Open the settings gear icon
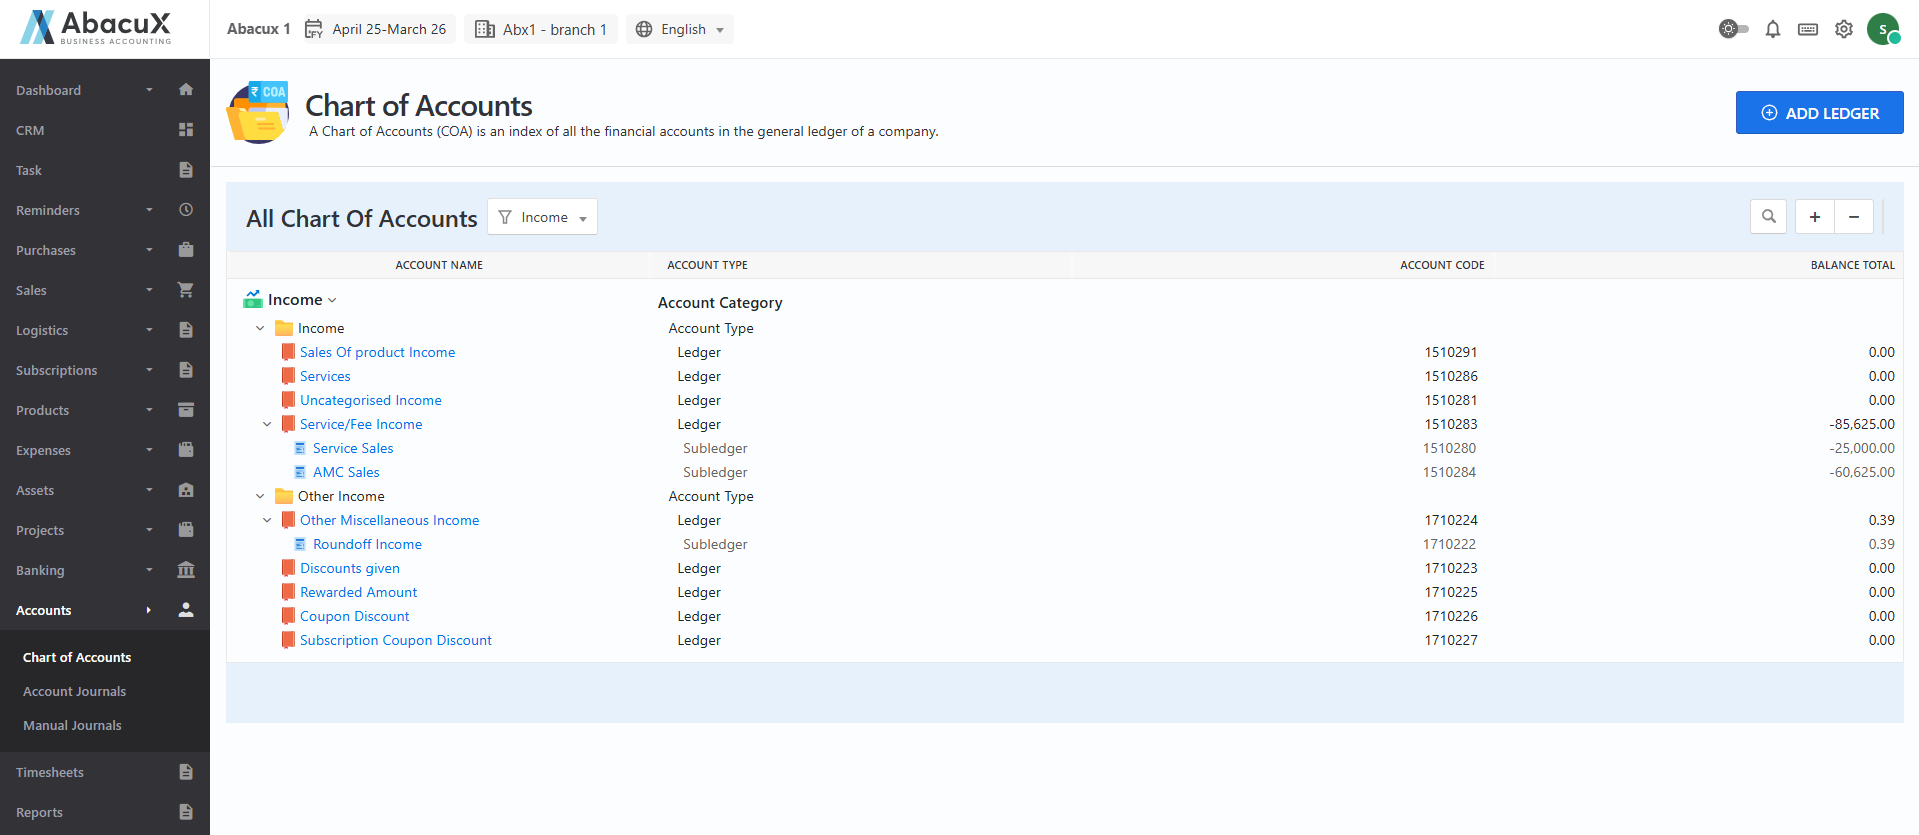Viewport: 1919px width, 835px height. (x=1843, y=29)
